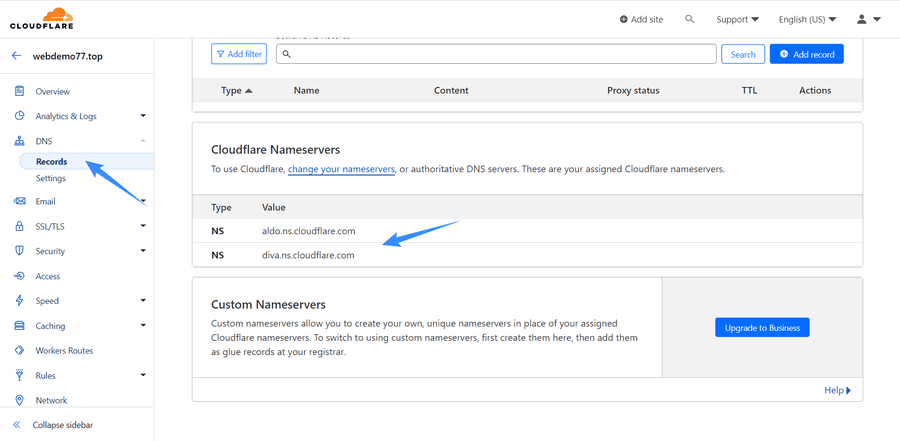Click the Email envelope icon
900x441 pixels.
[20, 202]
